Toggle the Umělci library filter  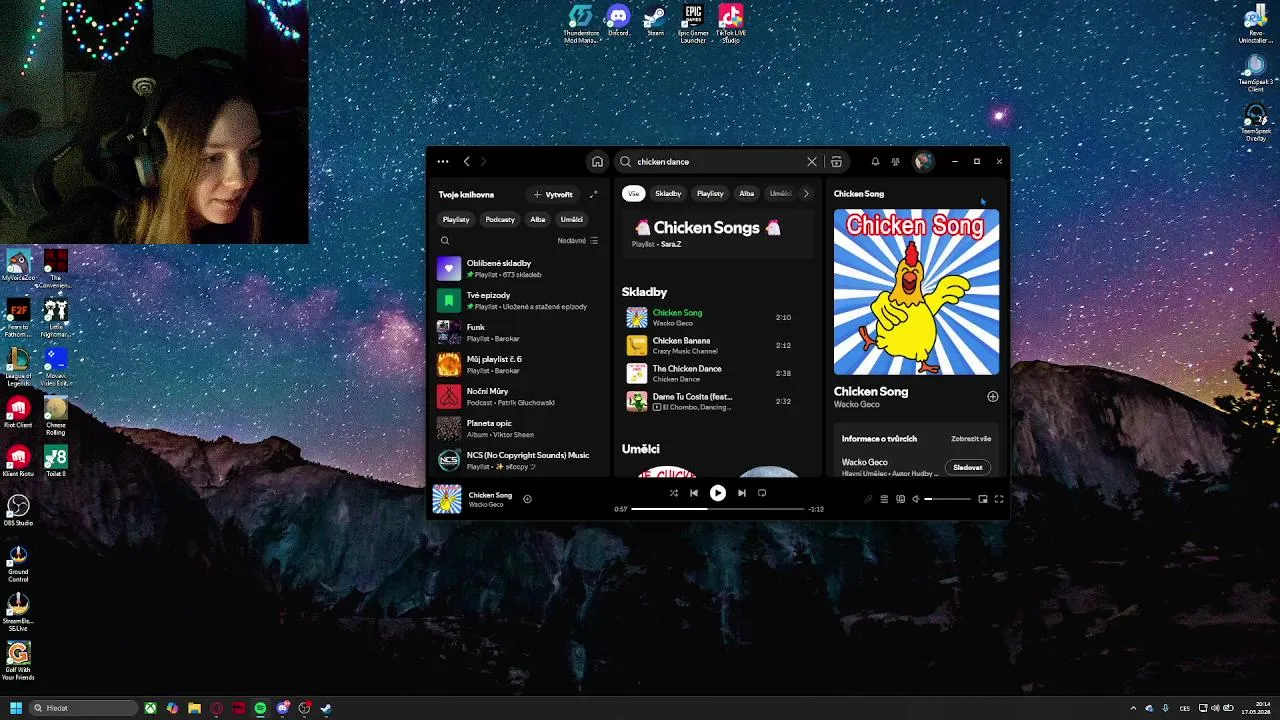(572, 219)
